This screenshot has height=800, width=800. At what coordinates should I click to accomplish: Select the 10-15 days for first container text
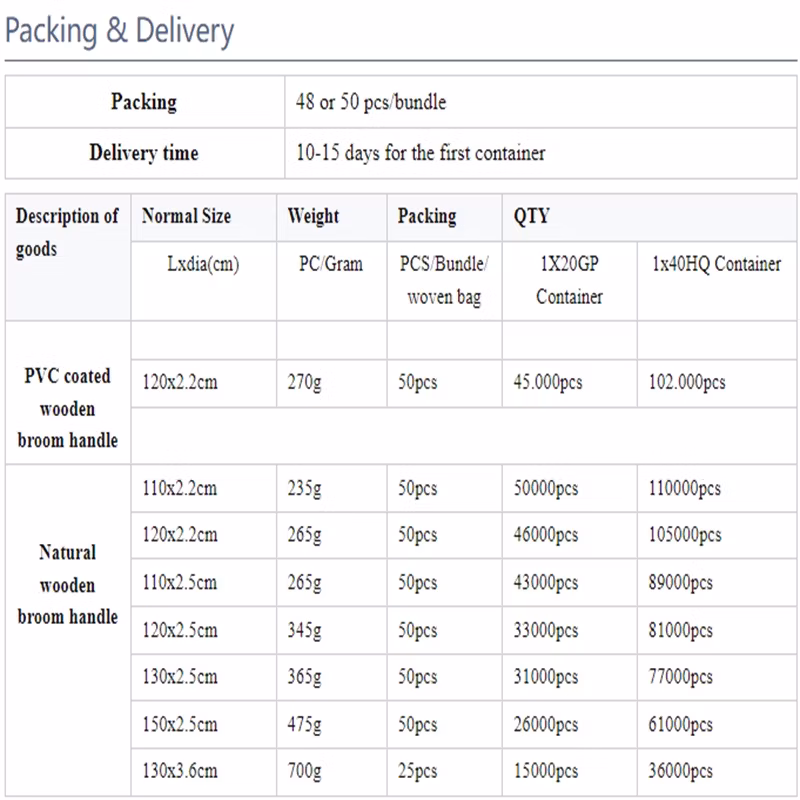point(420,153)
